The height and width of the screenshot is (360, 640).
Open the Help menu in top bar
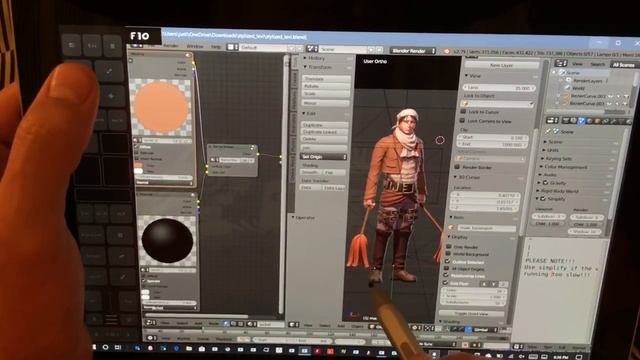216,47
